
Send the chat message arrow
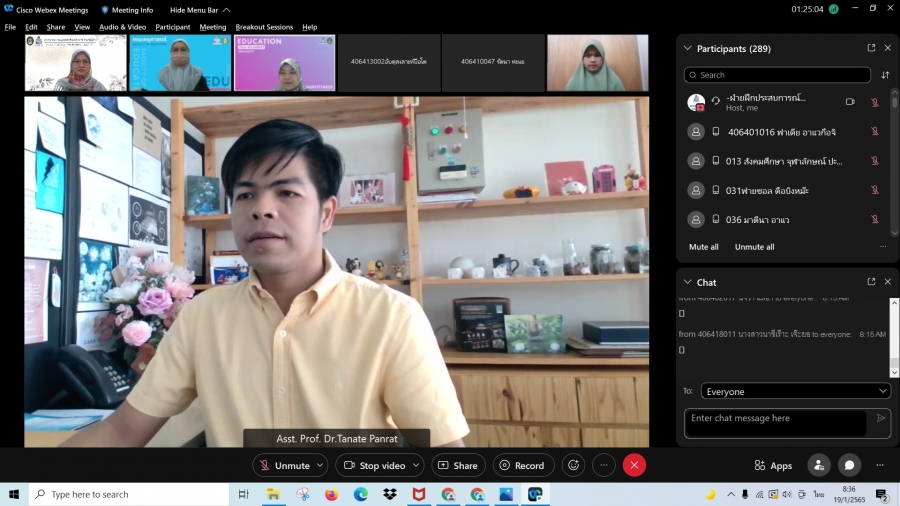pyautogui.click(x=881, y=418)
